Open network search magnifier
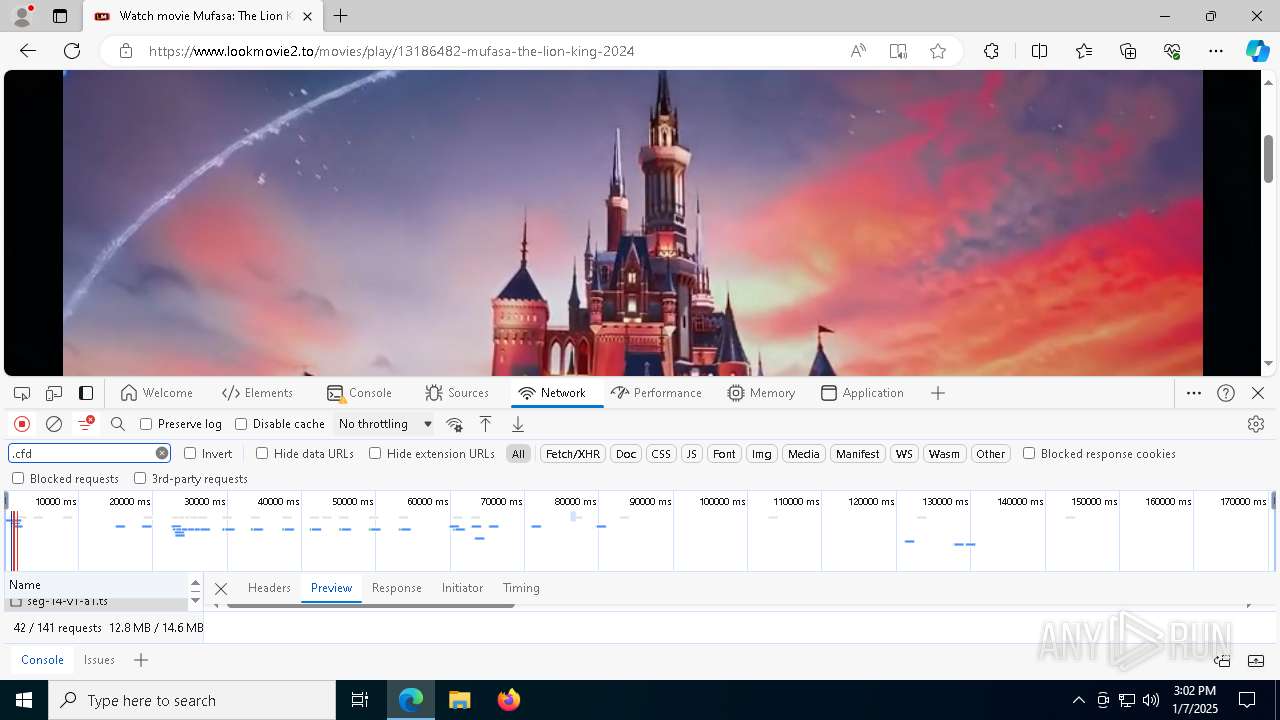Image resolution: width=1280 pixels, height=720 pixels. (118, 424)
